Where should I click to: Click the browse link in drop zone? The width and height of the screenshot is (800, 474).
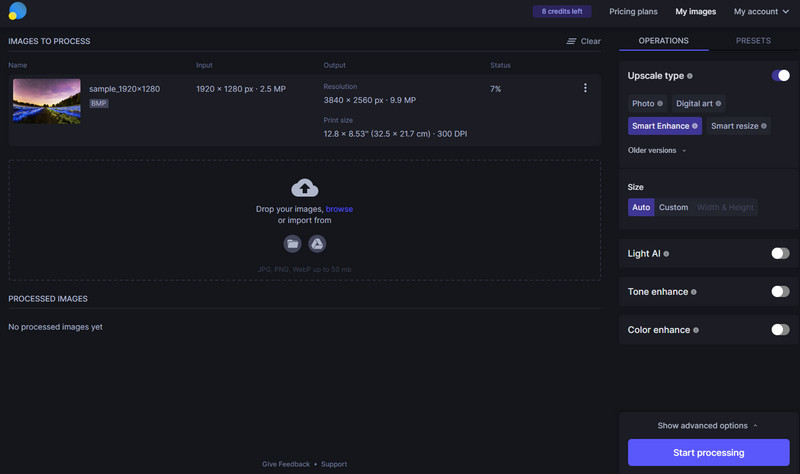339,209
